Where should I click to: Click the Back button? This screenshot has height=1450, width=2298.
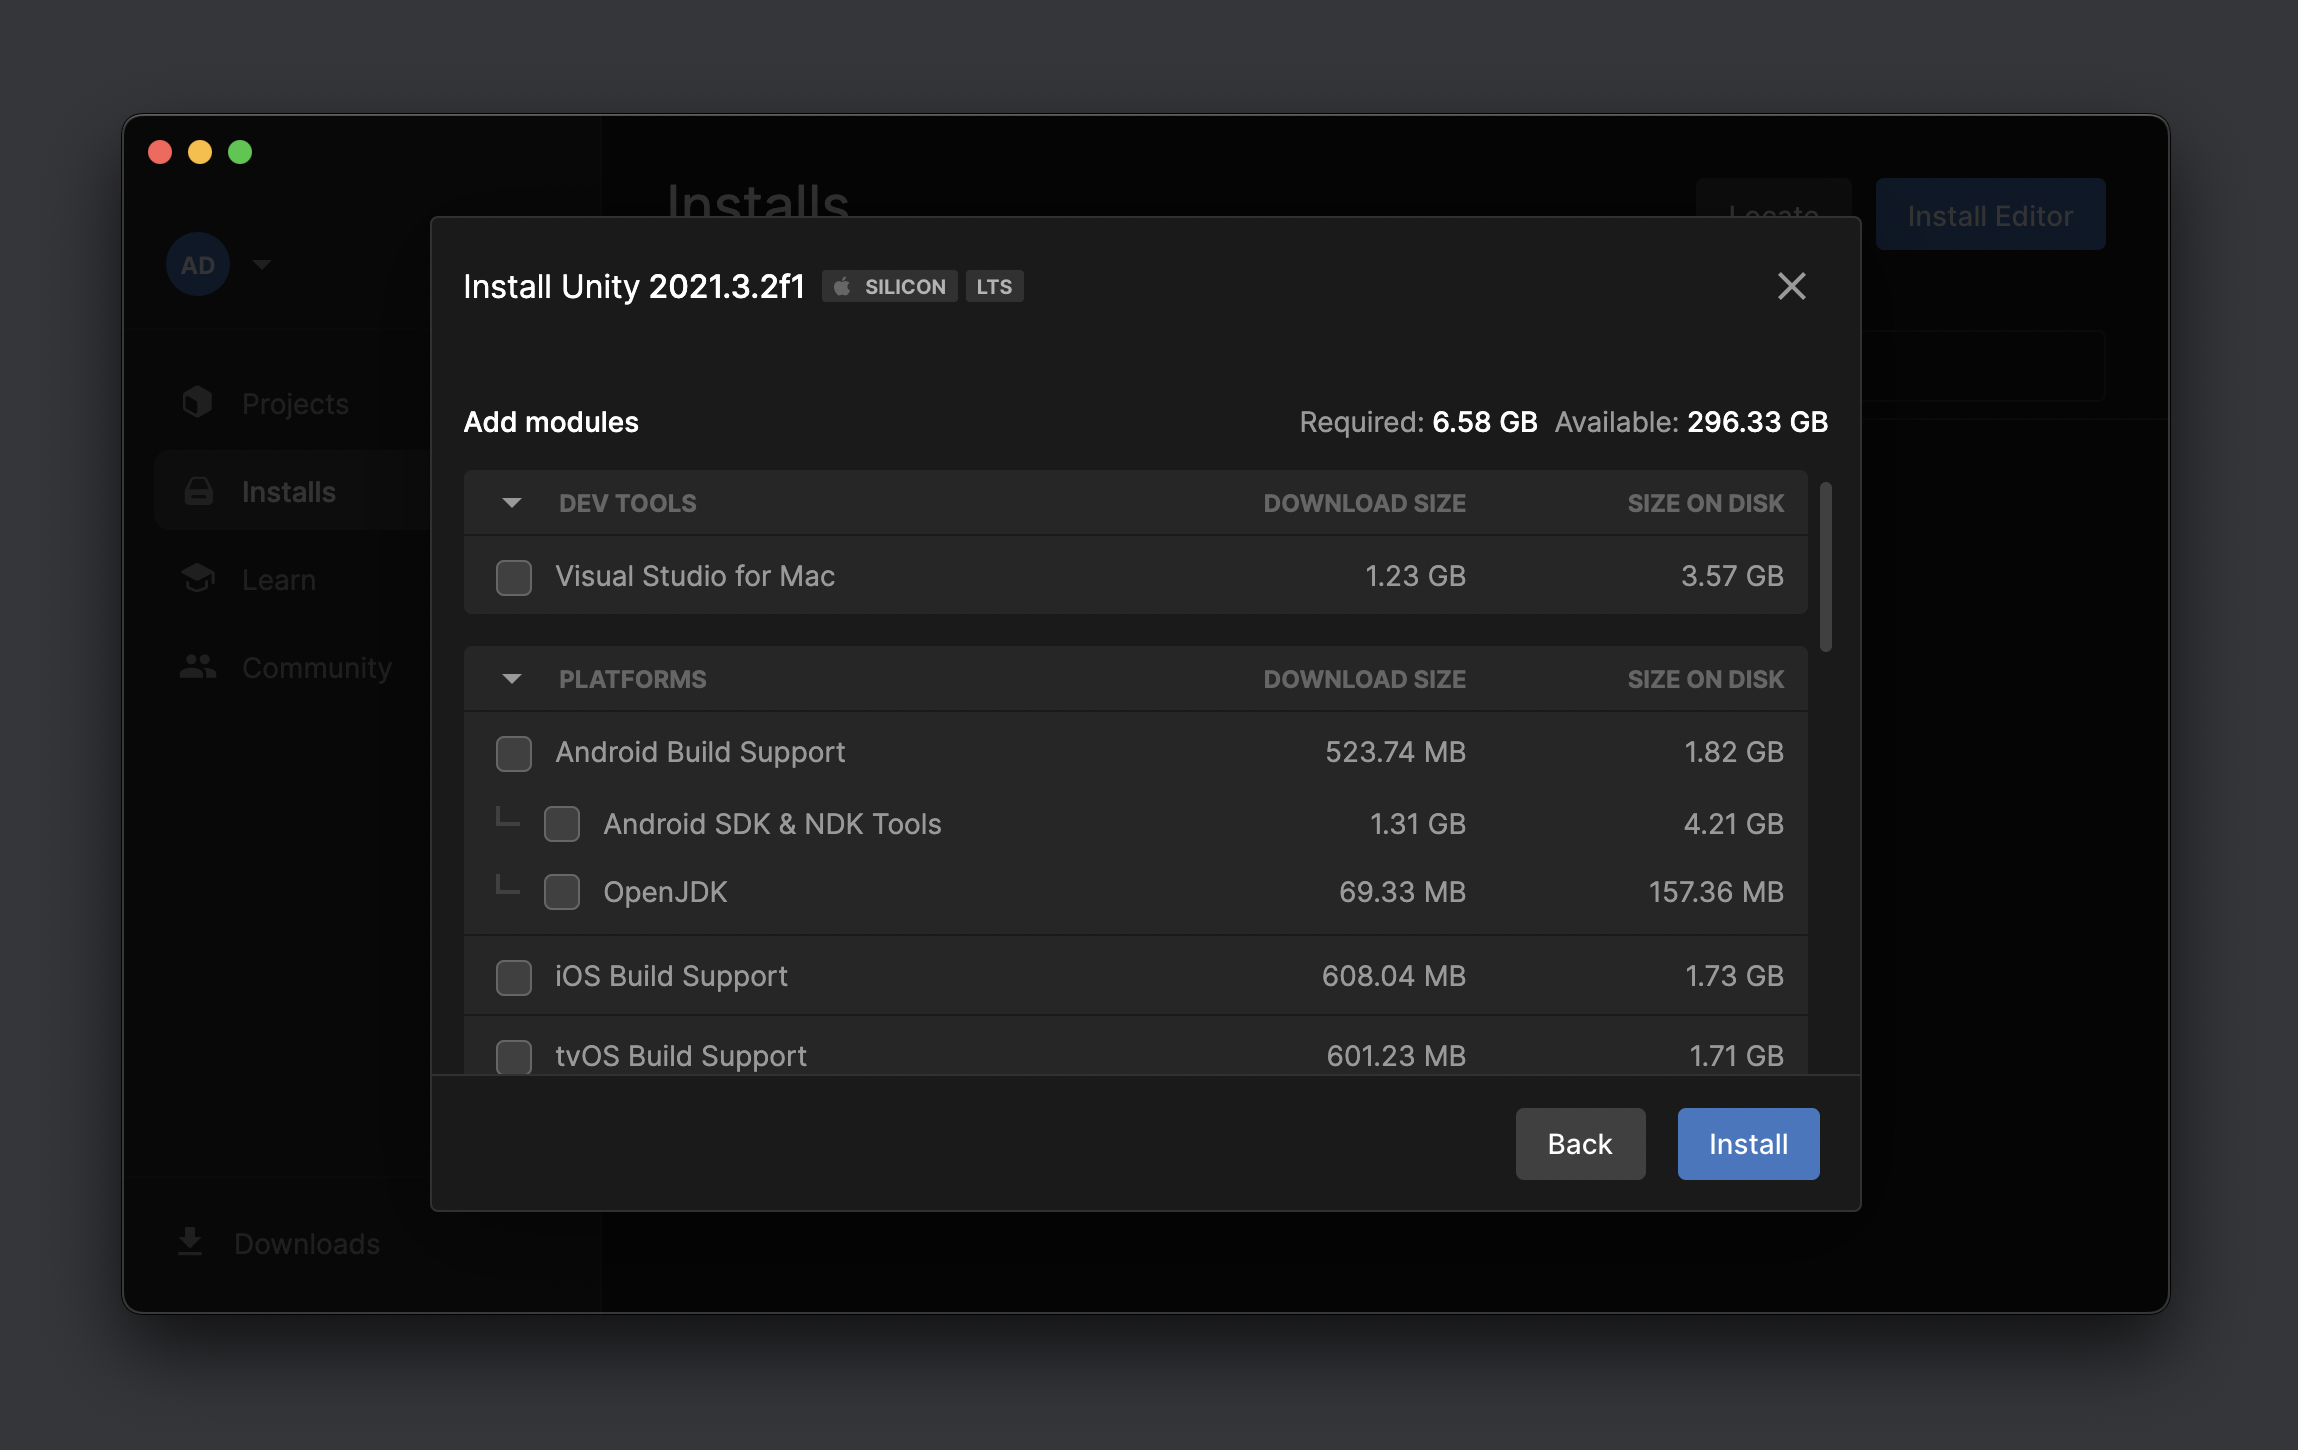coord(1580,1144)
